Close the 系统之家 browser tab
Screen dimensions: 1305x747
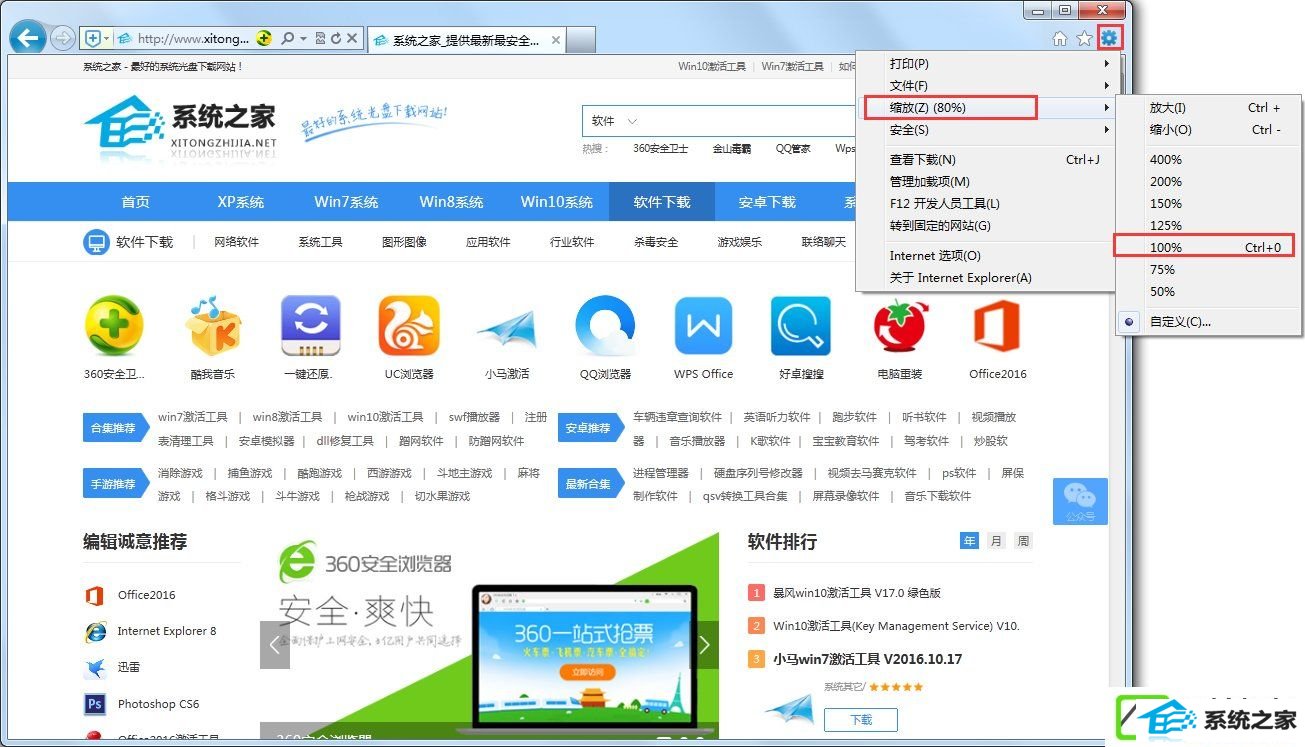coord(554,40)
